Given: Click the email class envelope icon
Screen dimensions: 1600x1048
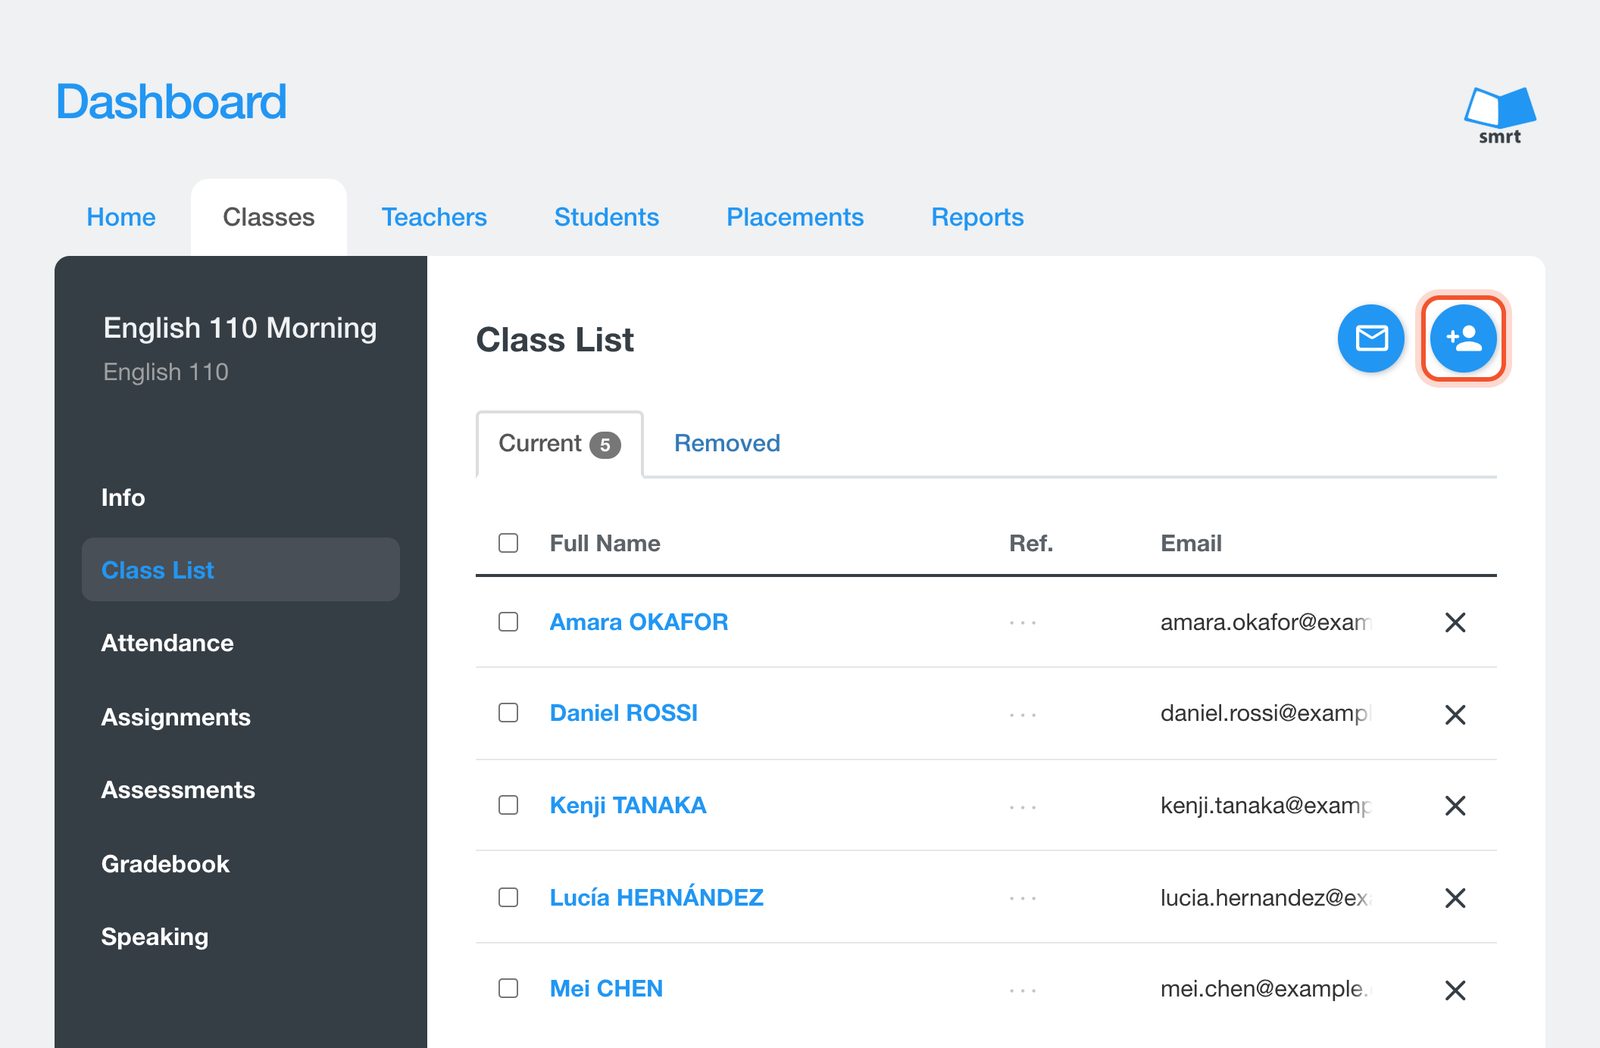Looking at the screenshot, I should click(1371, 339).
